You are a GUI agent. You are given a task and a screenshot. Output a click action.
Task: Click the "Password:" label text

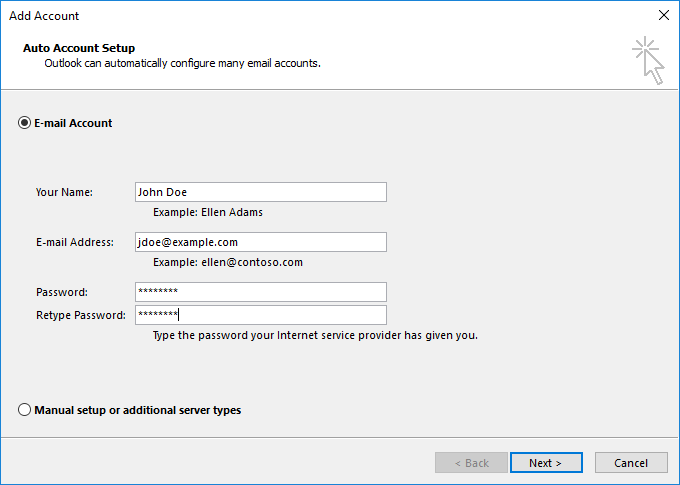click(62, 292)
